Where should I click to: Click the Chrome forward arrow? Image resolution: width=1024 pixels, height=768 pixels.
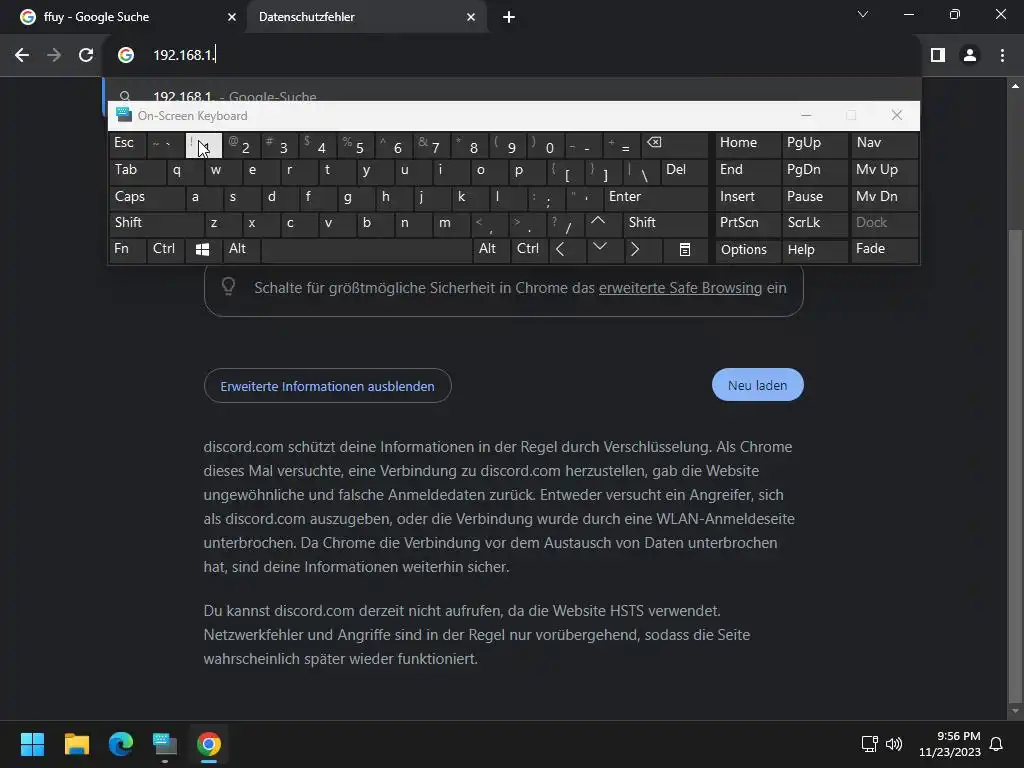54,55
